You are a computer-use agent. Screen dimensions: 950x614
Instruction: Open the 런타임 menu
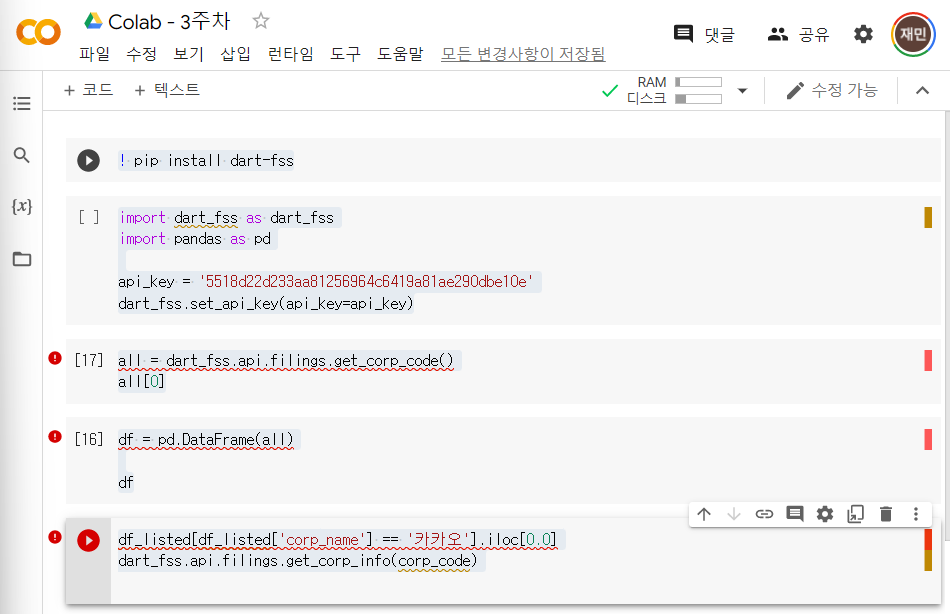(x=291, y=54)
